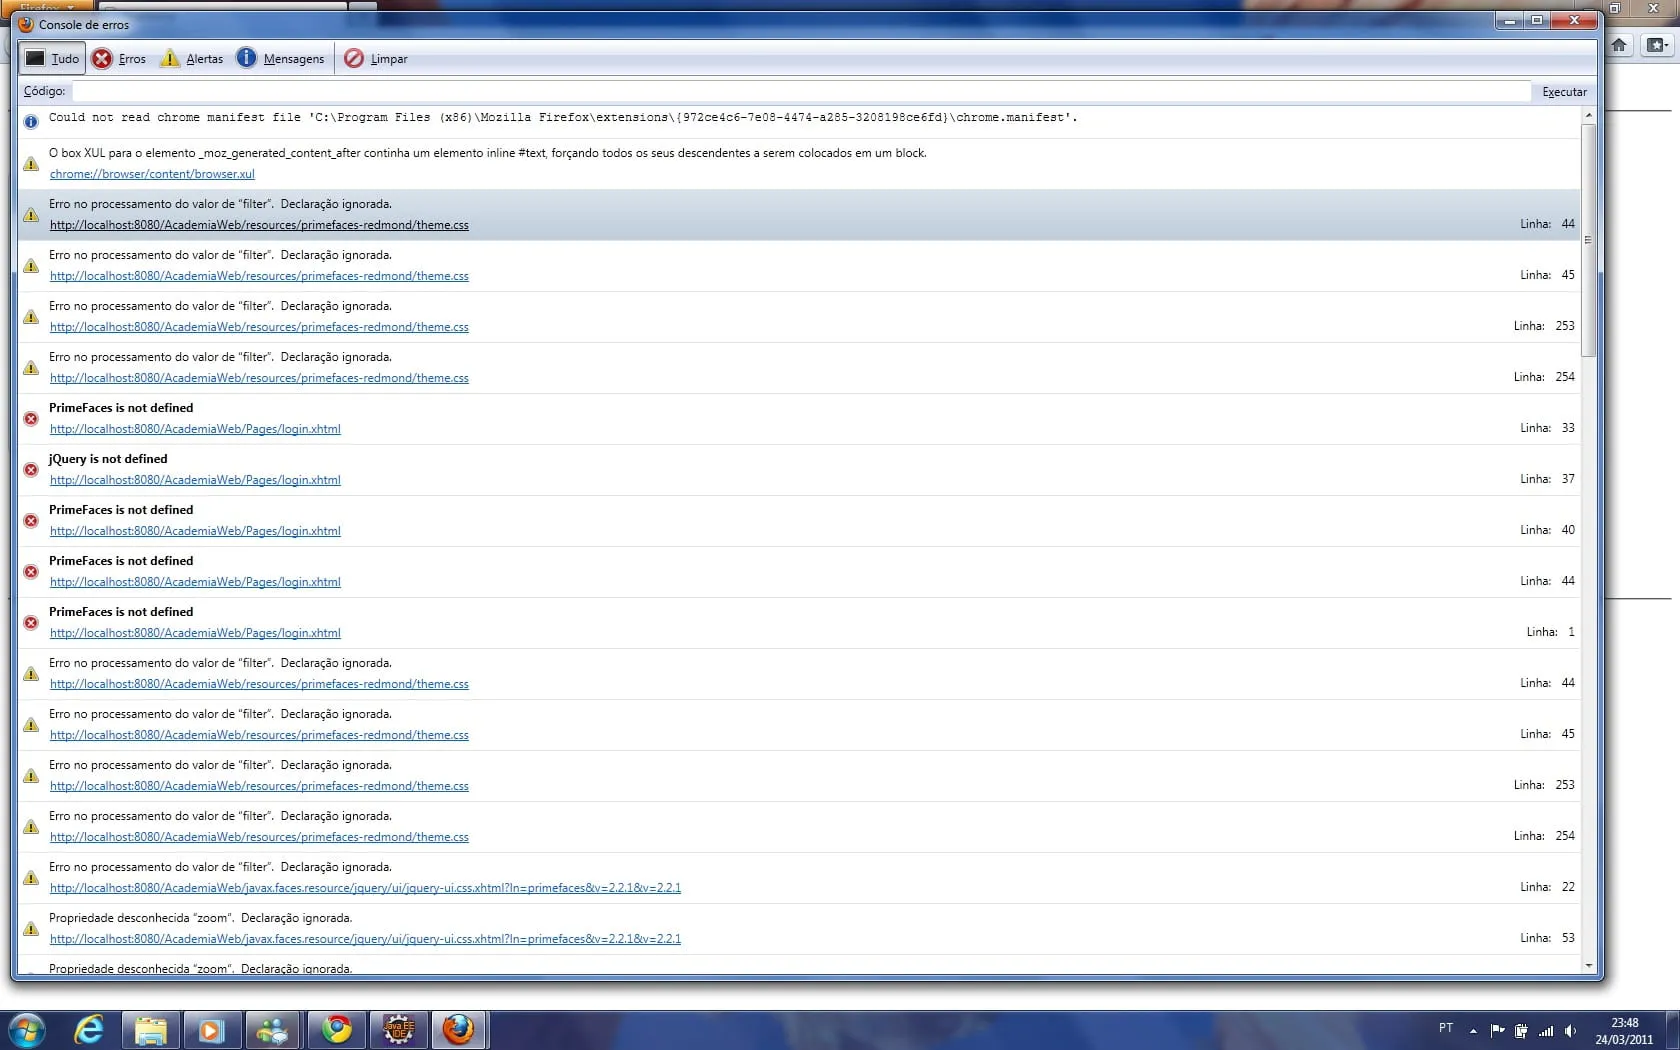
Task: Open Windows Live Messenger from the taskbar
Action: coord(271,1029)
